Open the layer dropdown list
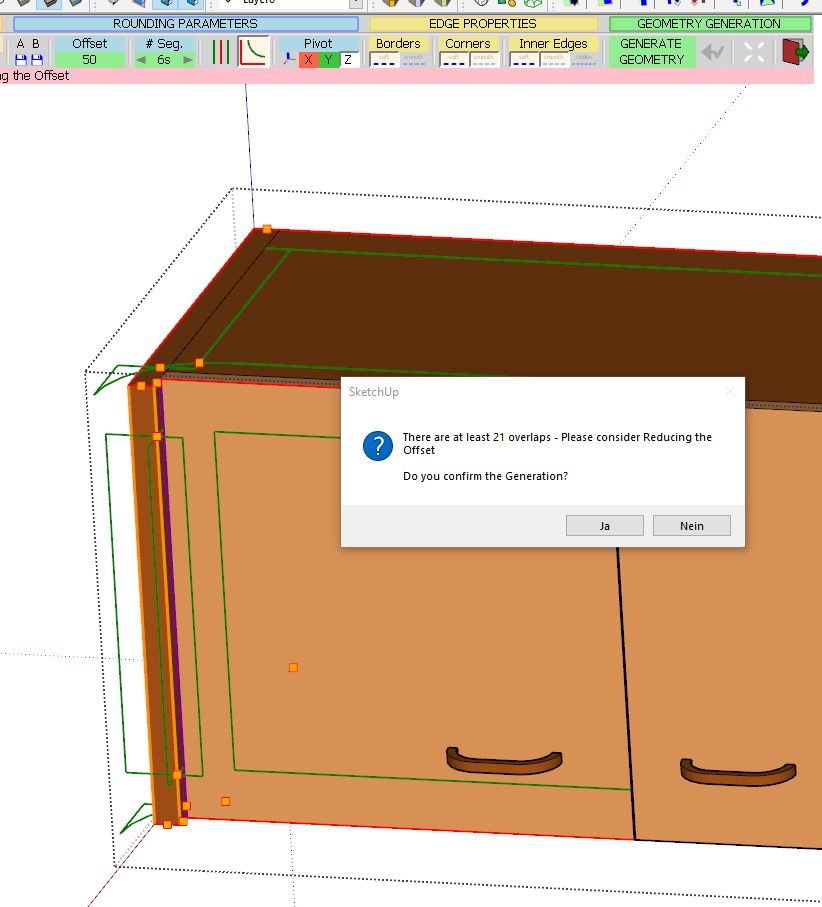Viewport: 822px width, 907px height. pos(356,3)
